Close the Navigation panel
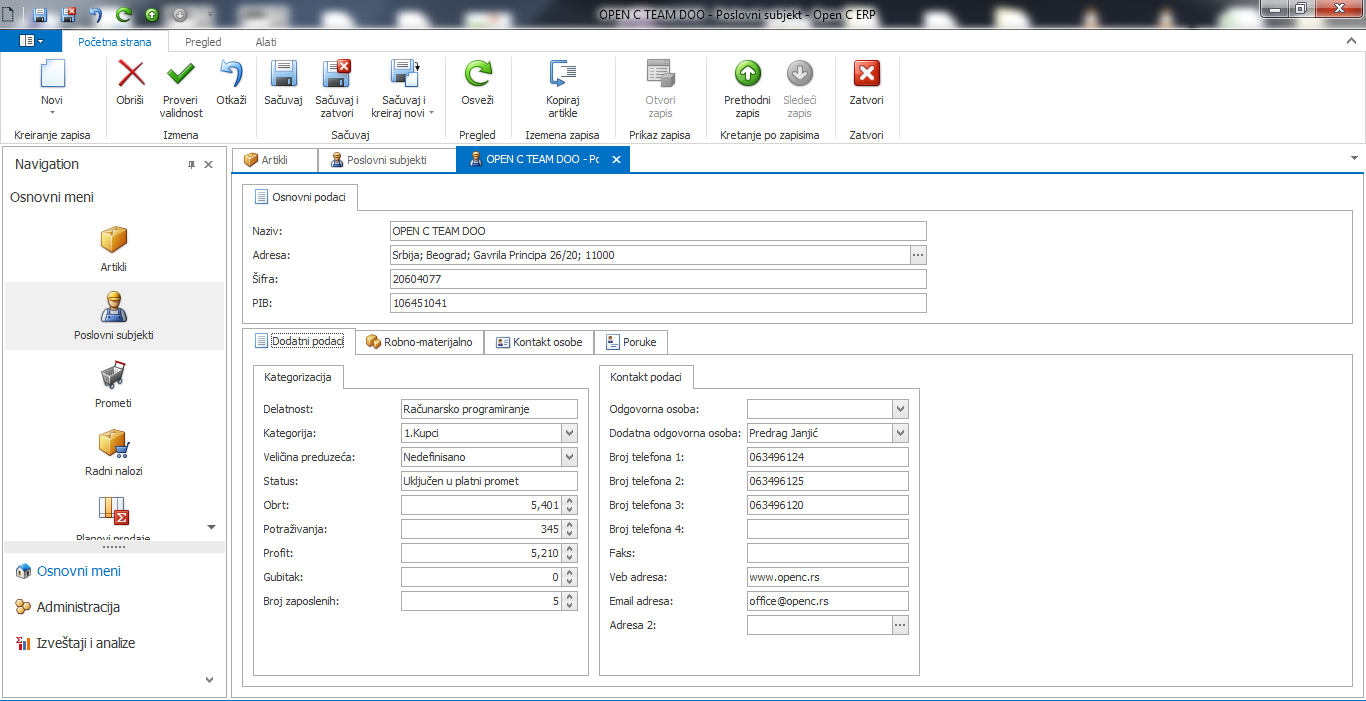The image size is (1366, 701). [209, 165]
